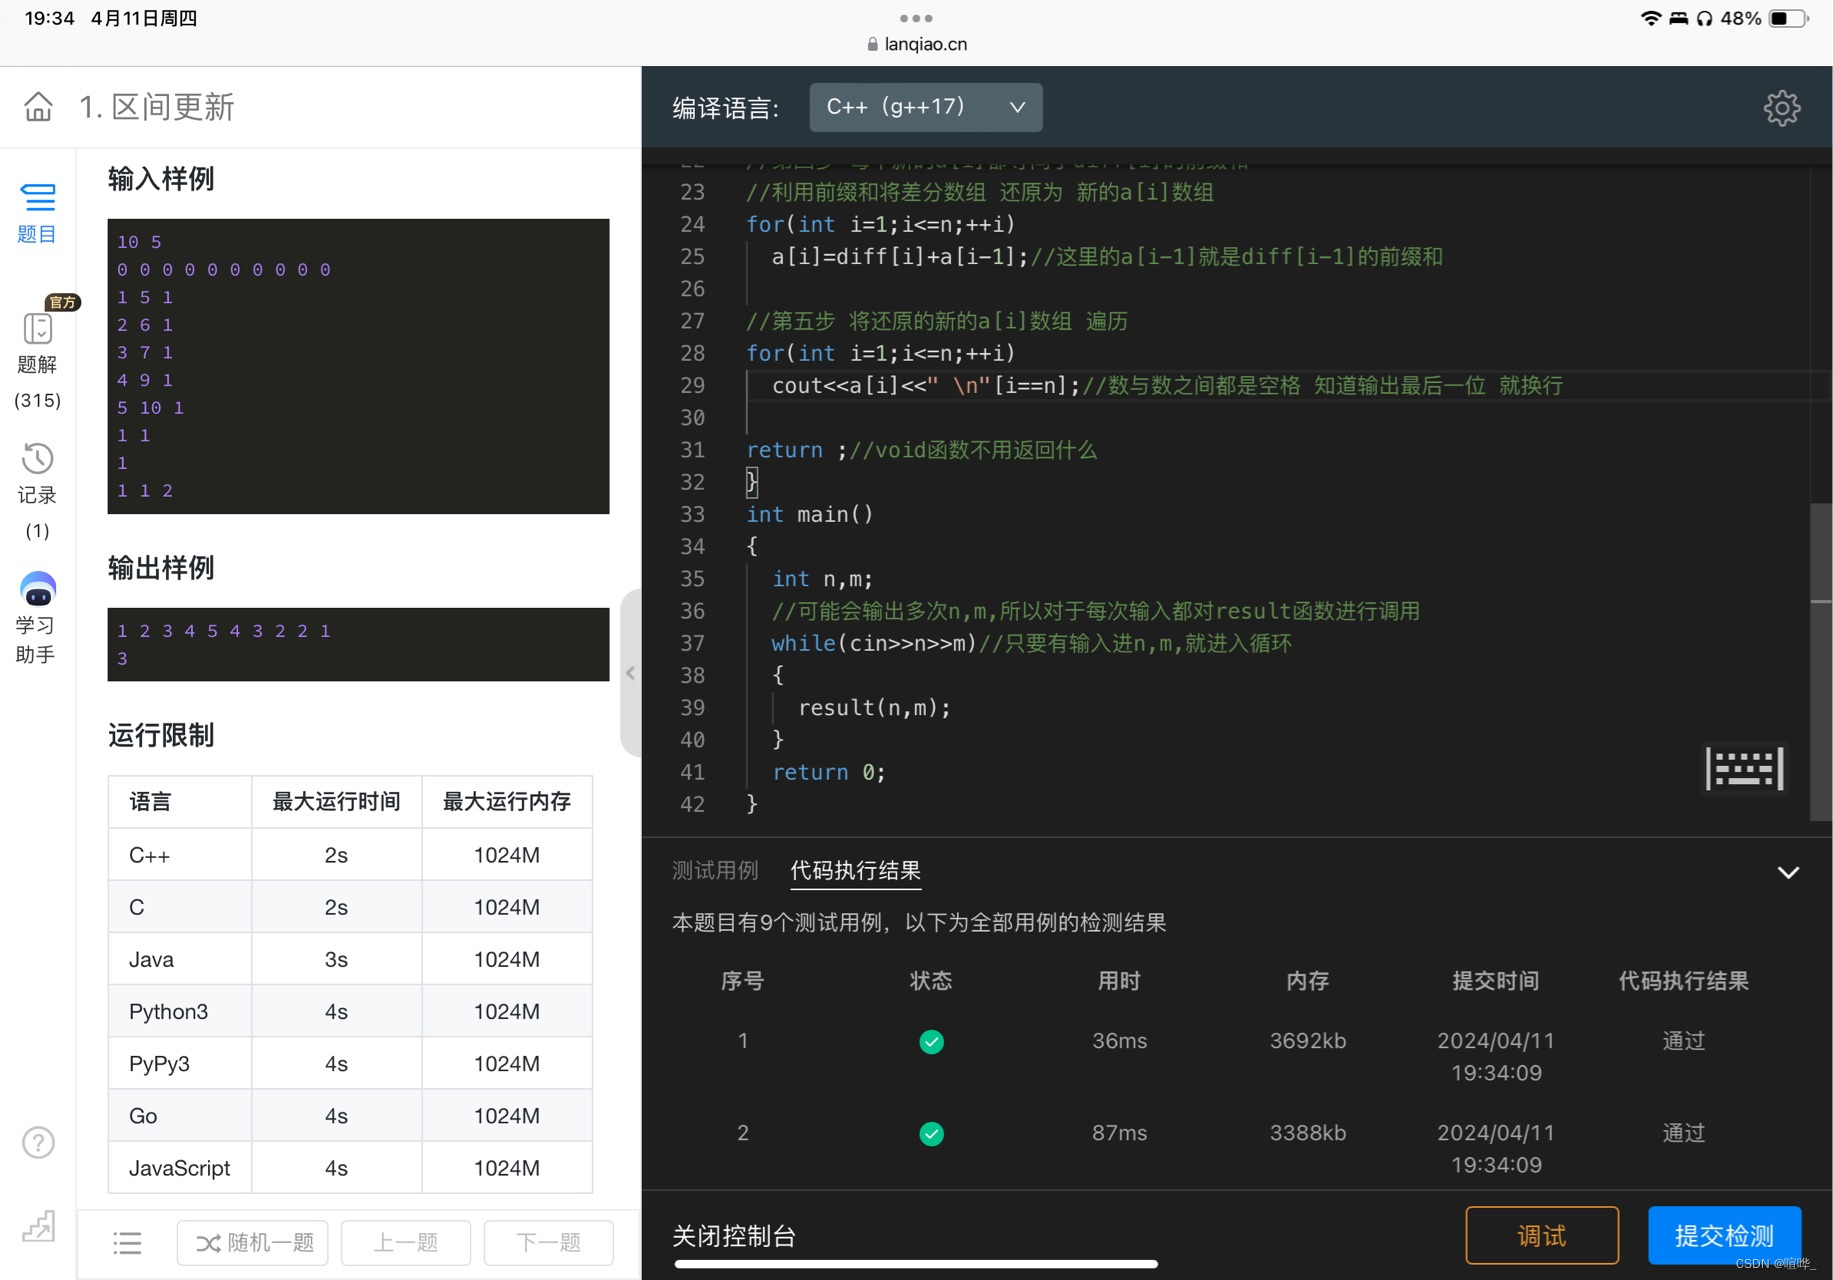Click the help question mark icon
The width and height of the screenshot is (1833, 1280).
[x=38, y=1142]
